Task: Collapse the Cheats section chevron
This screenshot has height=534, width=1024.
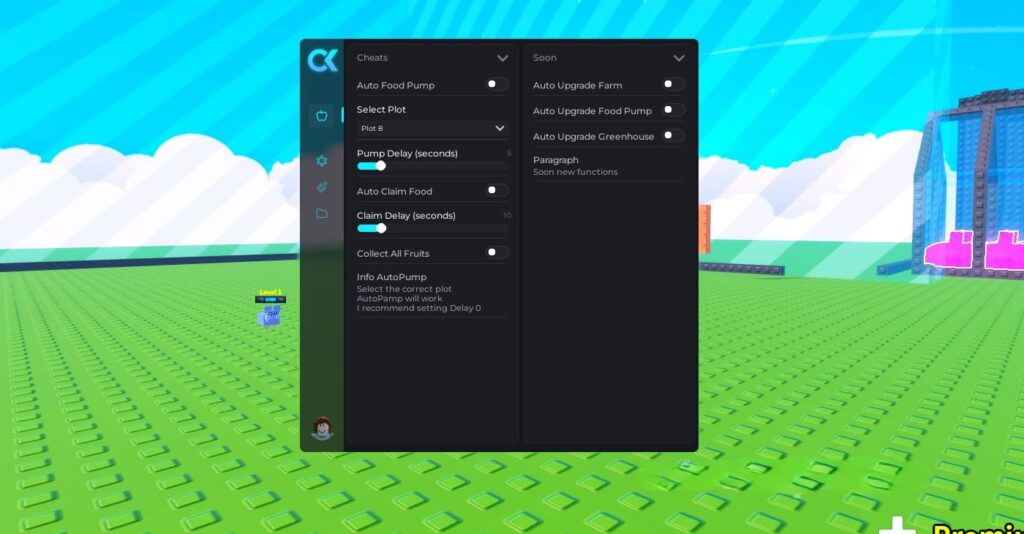Action: (x=502, y=58)
